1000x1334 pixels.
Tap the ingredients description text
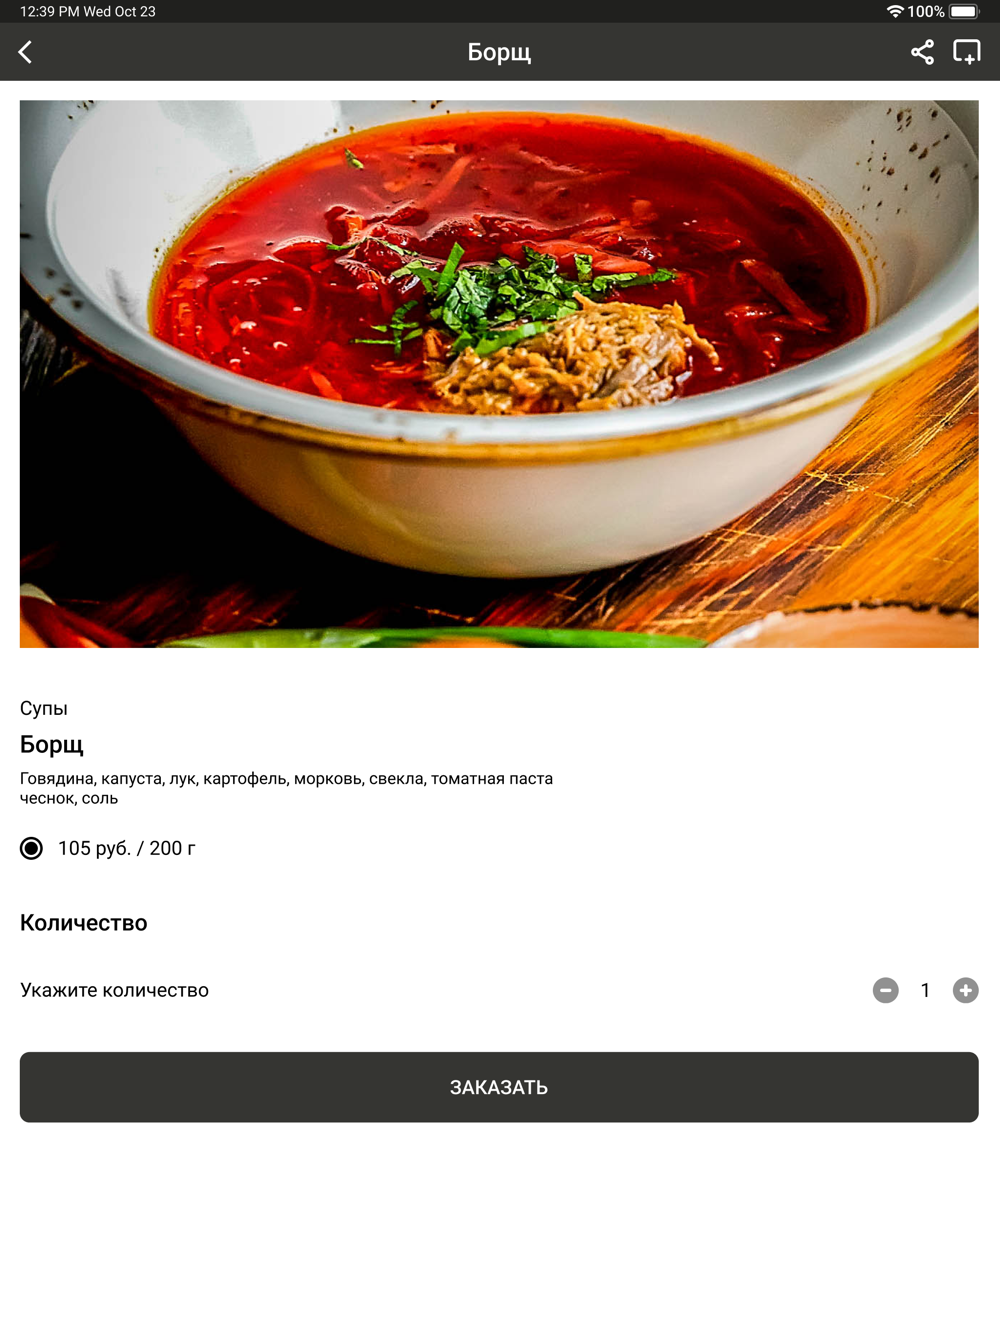coord(286,788)
